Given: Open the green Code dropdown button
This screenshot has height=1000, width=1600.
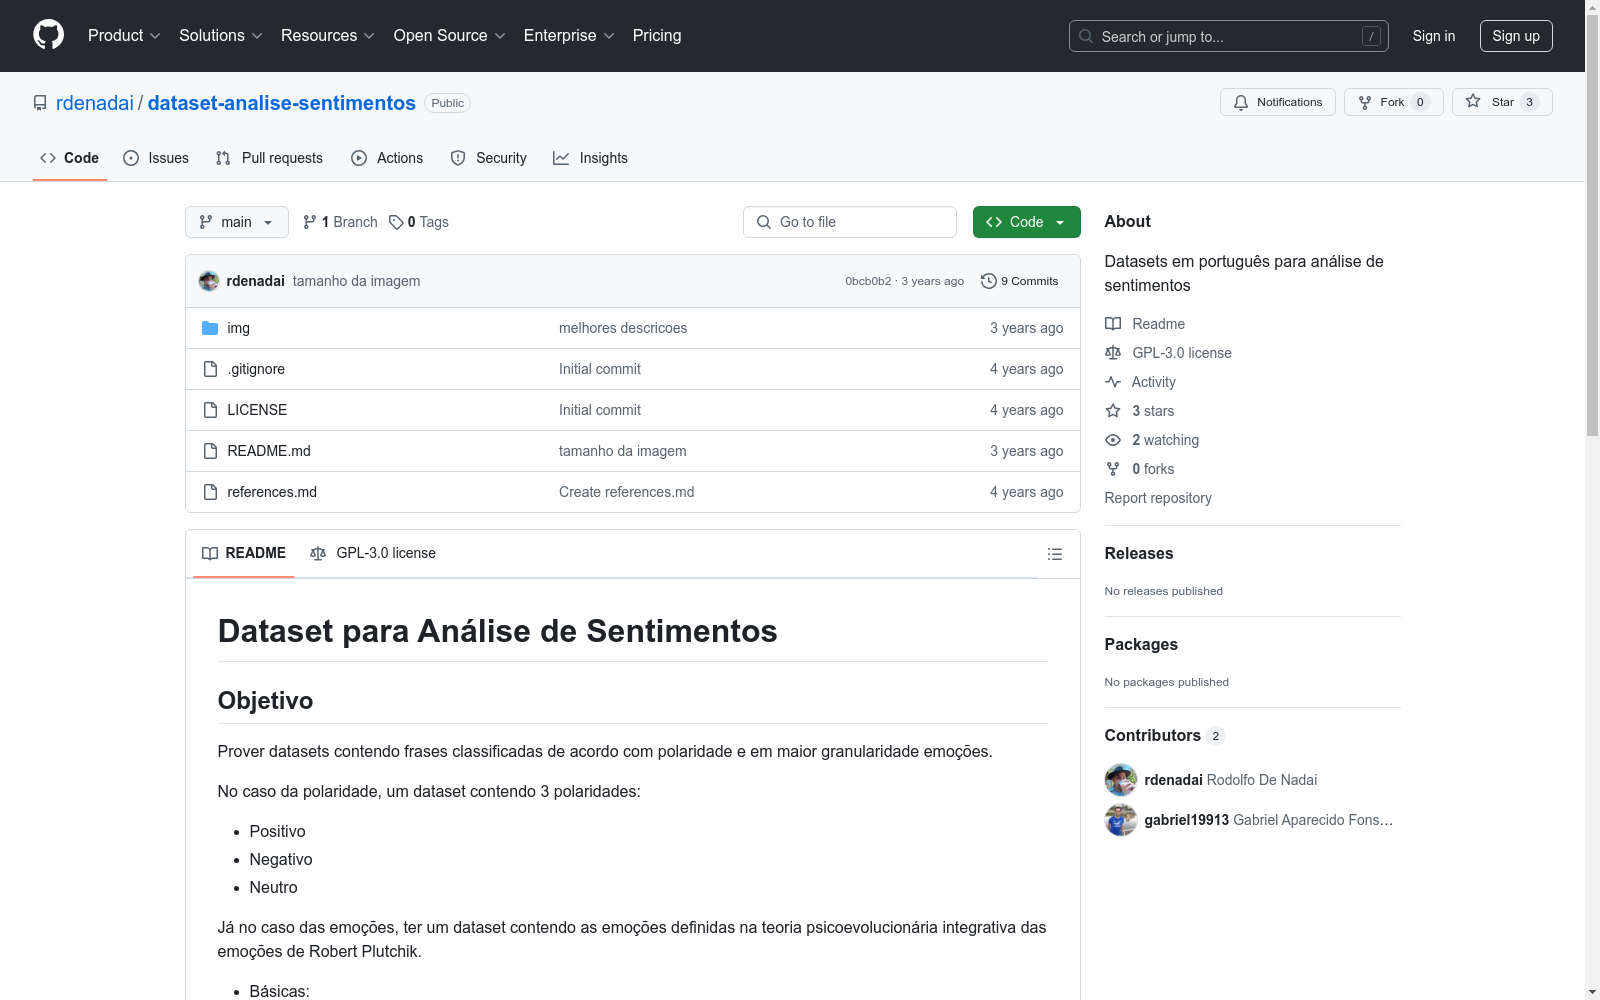Looking at the screenshot, I should [x=1026, y=222].
